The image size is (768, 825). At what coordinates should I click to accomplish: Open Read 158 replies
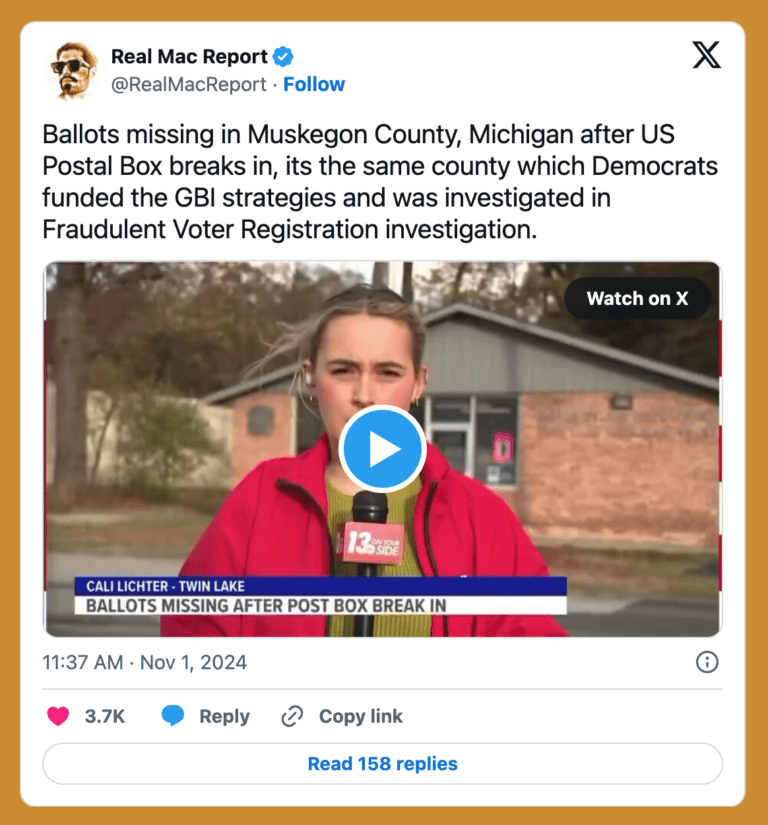pyautogui.click(x=382, y=763)
